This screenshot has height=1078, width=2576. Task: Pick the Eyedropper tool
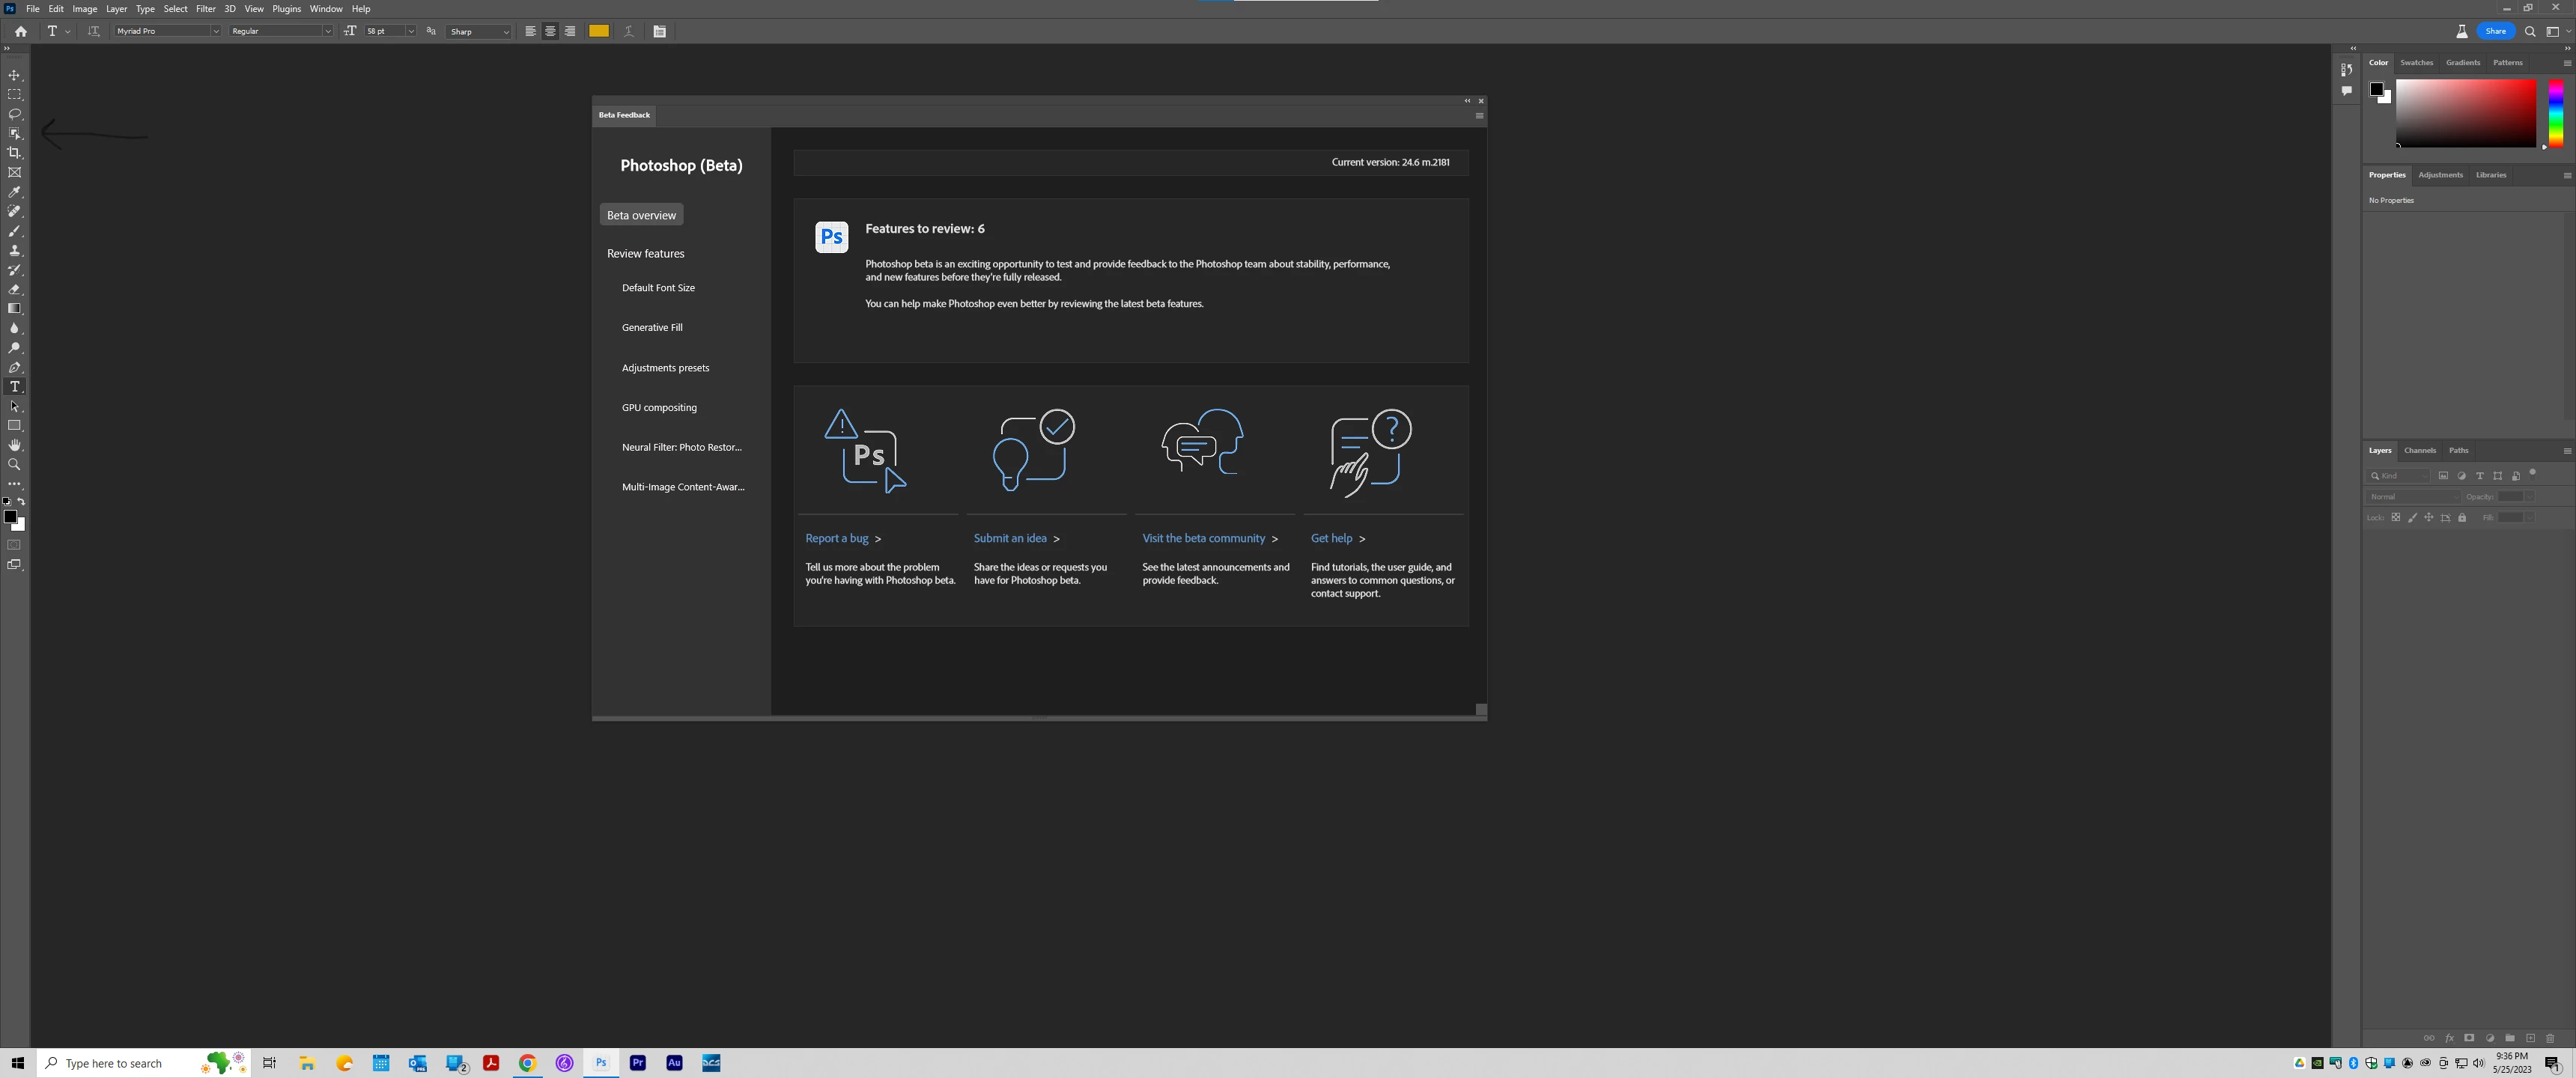14,192
